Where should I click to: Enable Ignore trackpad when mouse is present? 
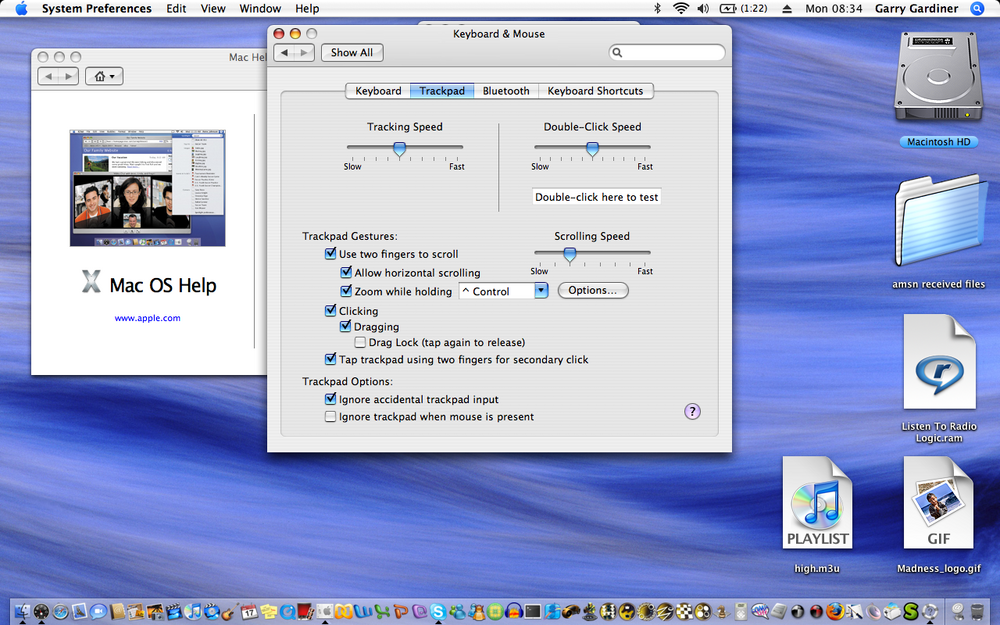point(330,416)
